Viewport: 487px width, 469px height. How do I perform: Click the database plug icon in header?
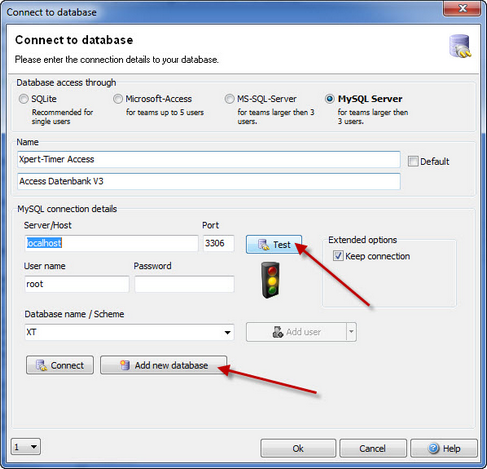pyautogui.click(x=460, y=46)
